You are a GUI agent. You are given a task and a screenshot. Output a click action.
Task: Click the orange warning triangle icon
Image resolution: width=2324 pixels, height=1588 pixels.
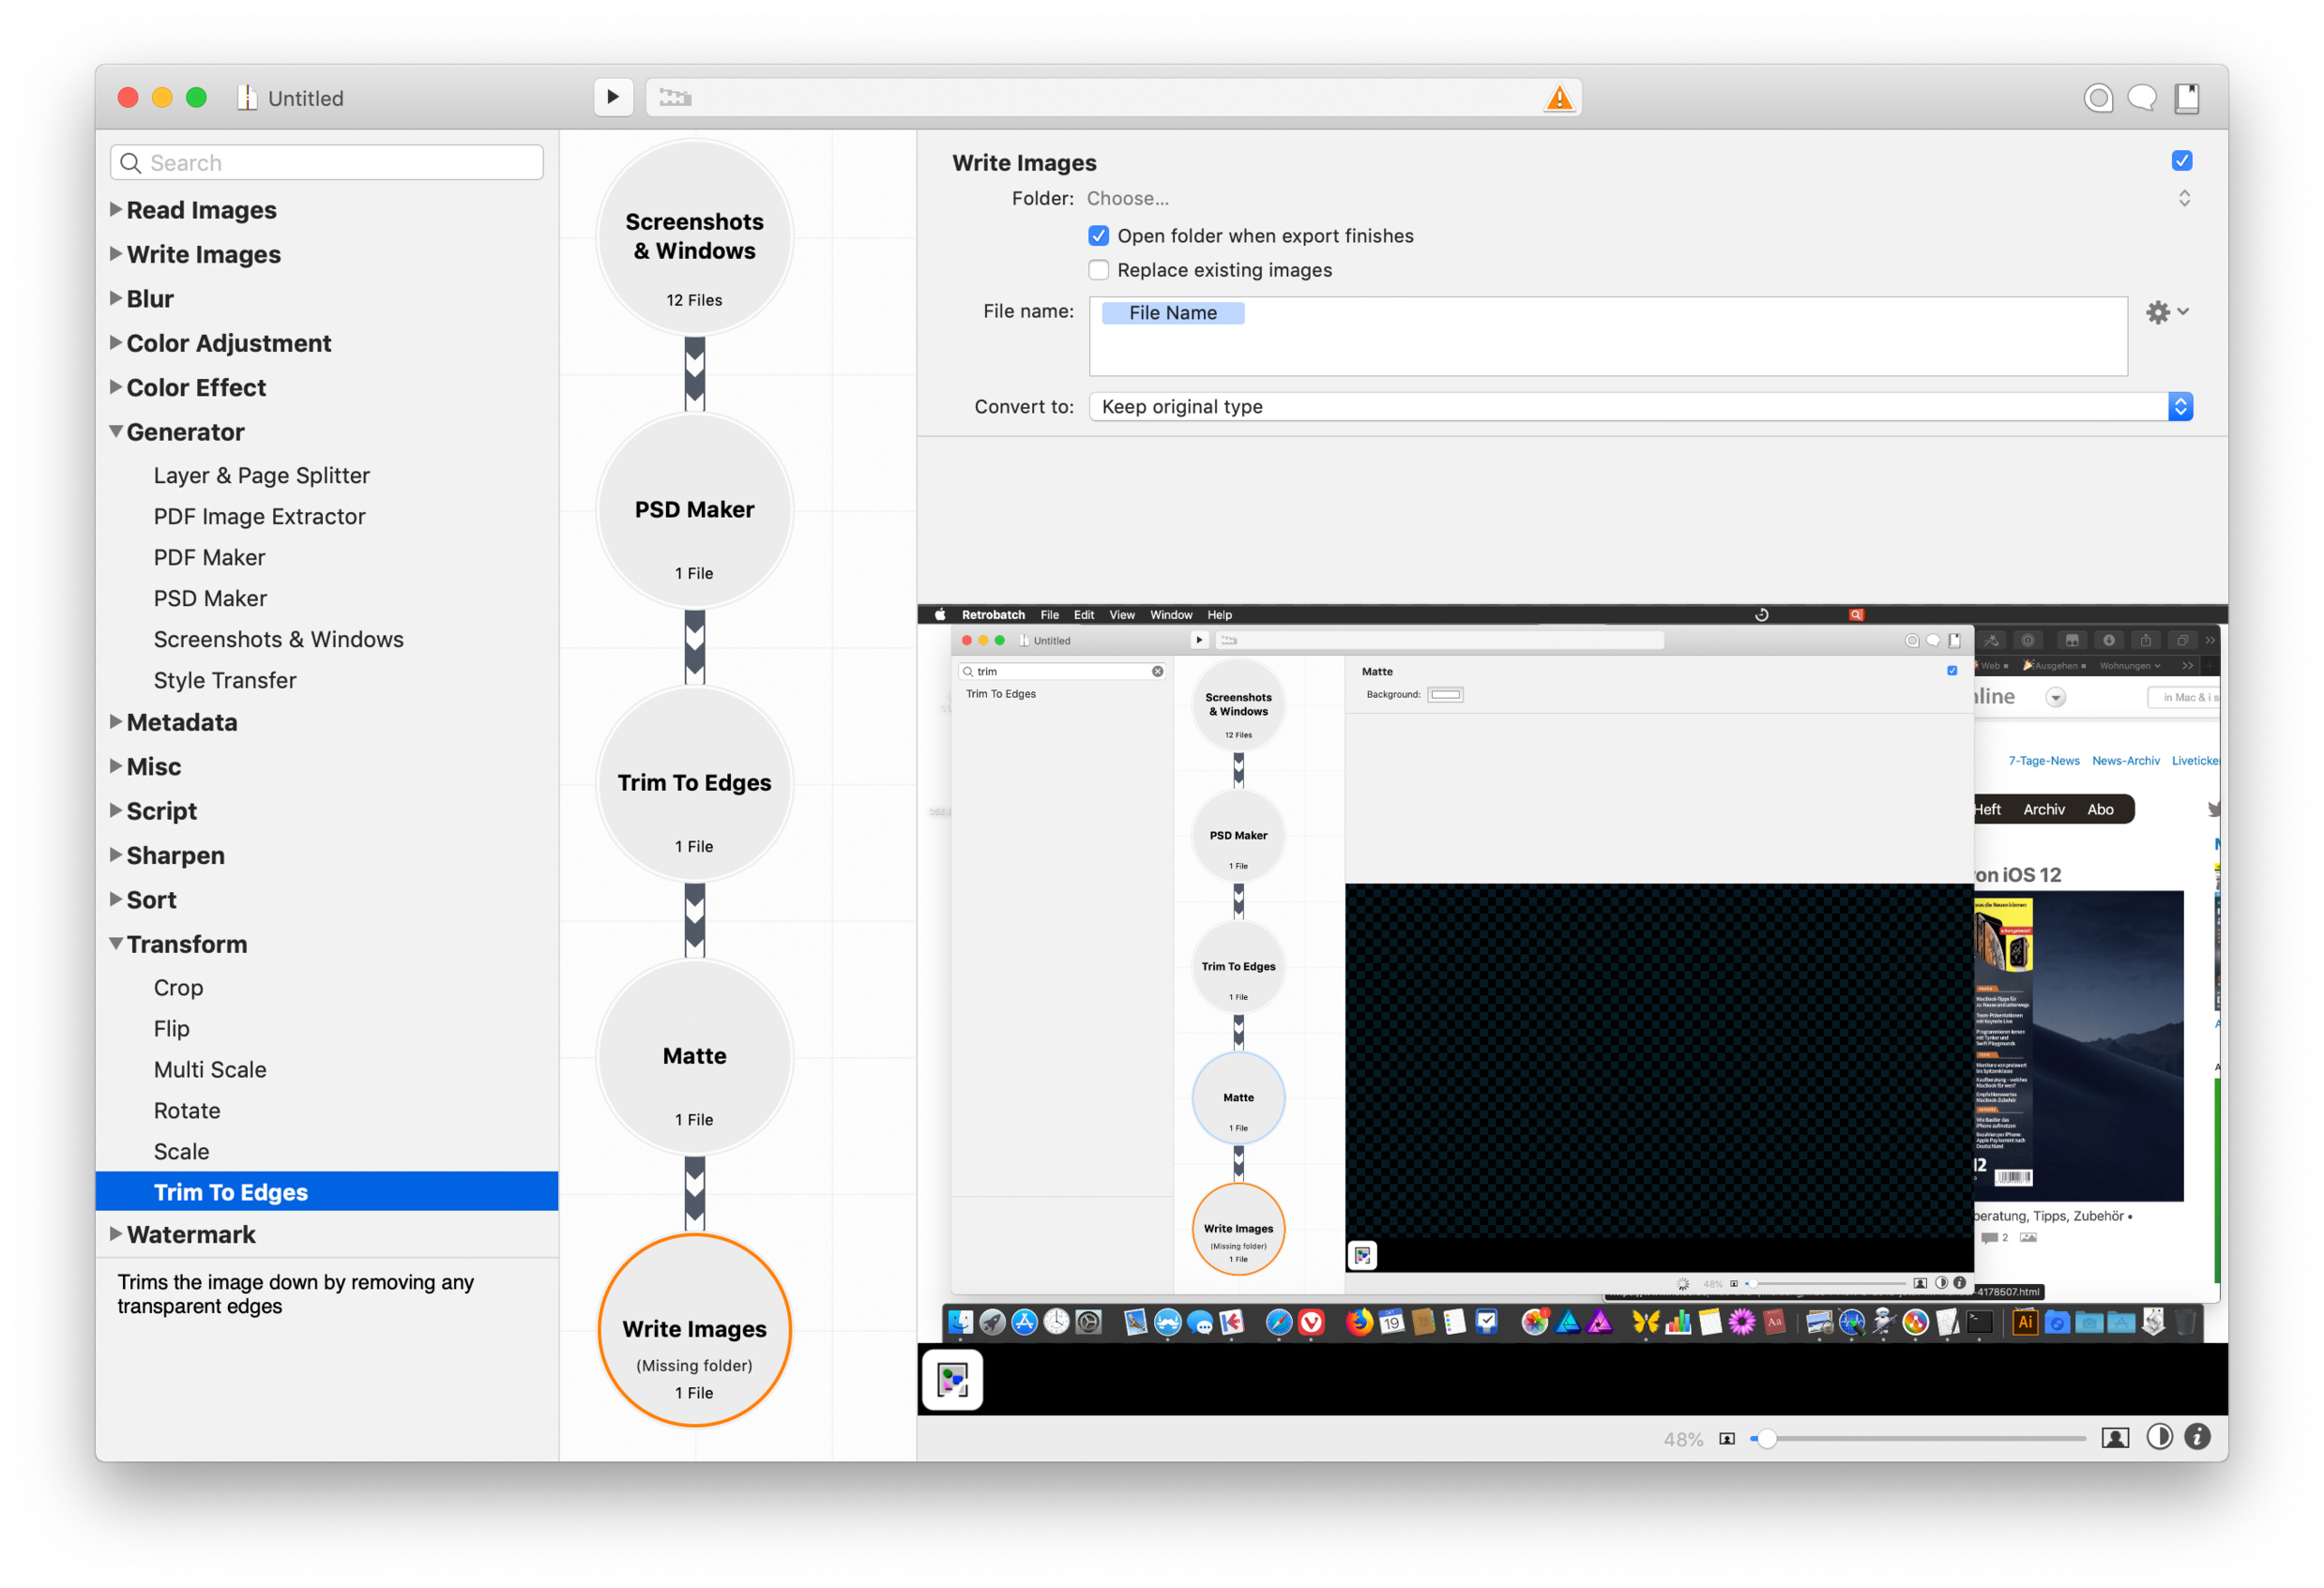pyautogui.click(x=1558, y=98)
